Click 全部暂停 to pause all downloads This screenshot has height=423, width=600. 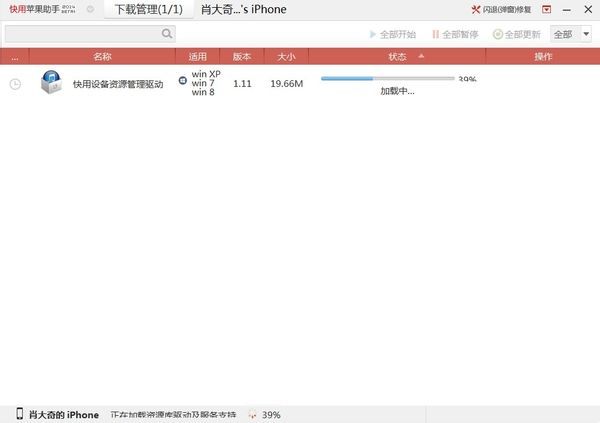455,34
